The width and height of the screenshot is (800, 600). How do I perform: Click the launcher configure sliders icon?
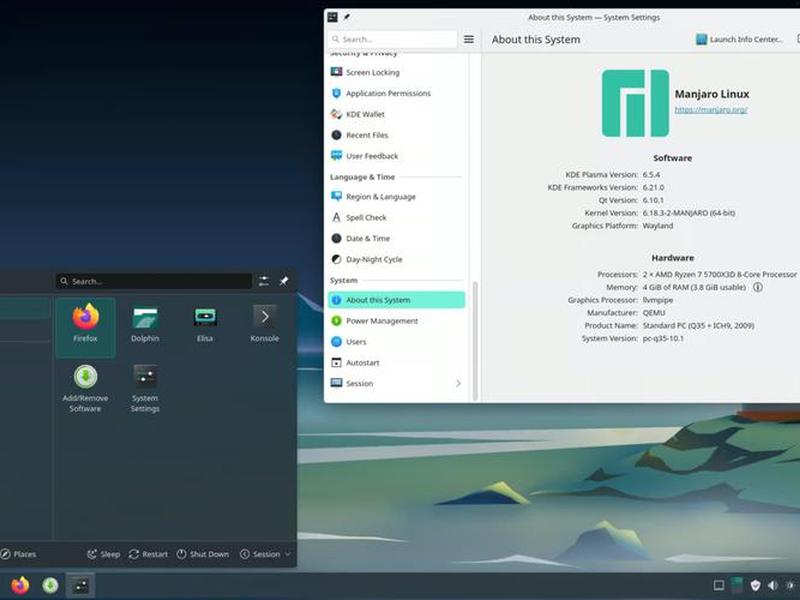pyautogui.click(x=263, y=281)
